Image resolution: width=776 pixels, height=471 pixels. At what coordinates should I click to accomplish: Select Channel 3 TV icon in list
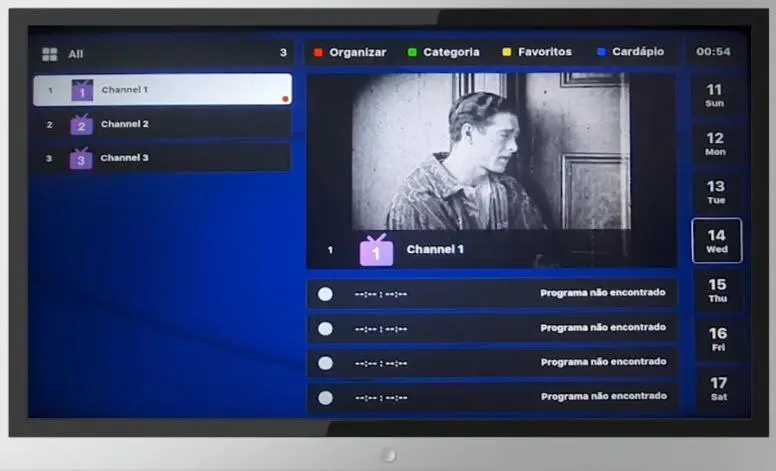(x=81, y=158)
